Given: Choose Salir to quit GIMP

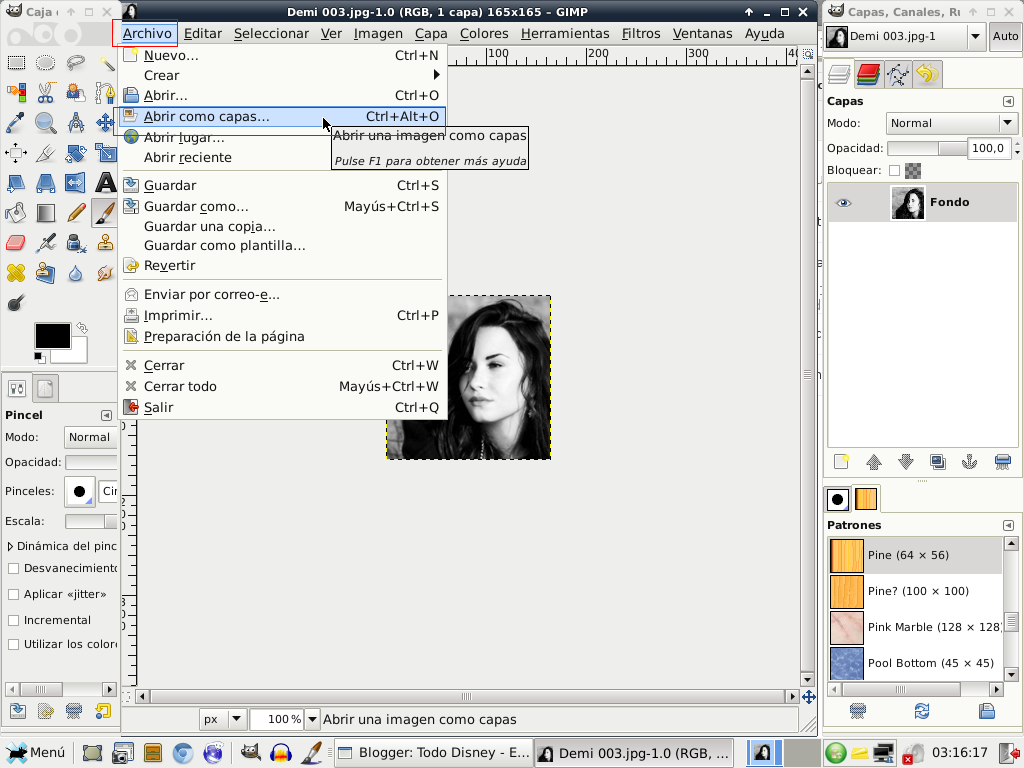Looking at the screenshot, I should coord(283,407).
